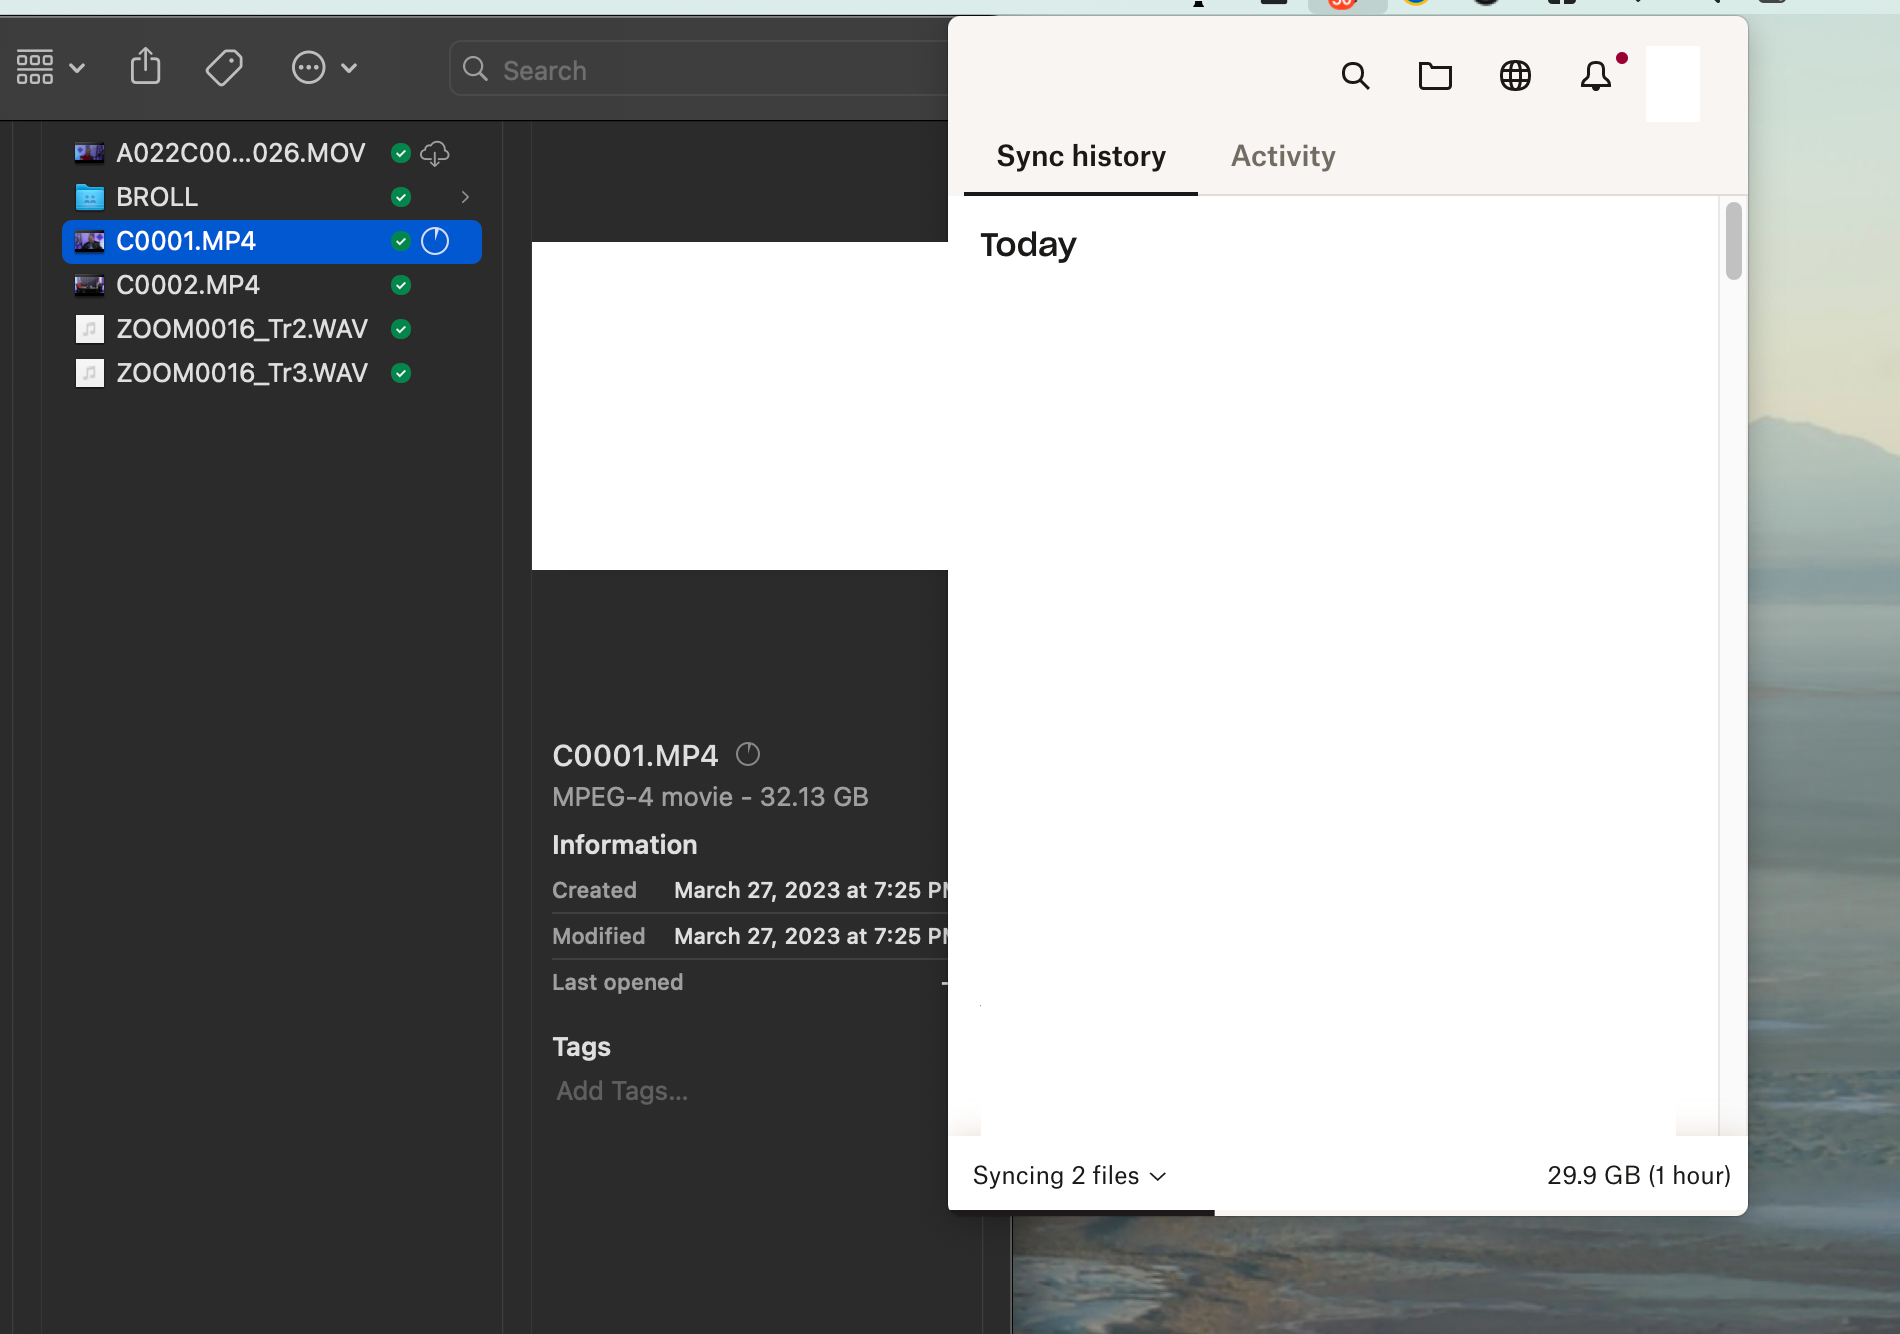Click the scrollbar in the sync history panel
This screenshot has width=1900, height=1334.
coord(1734,240)
